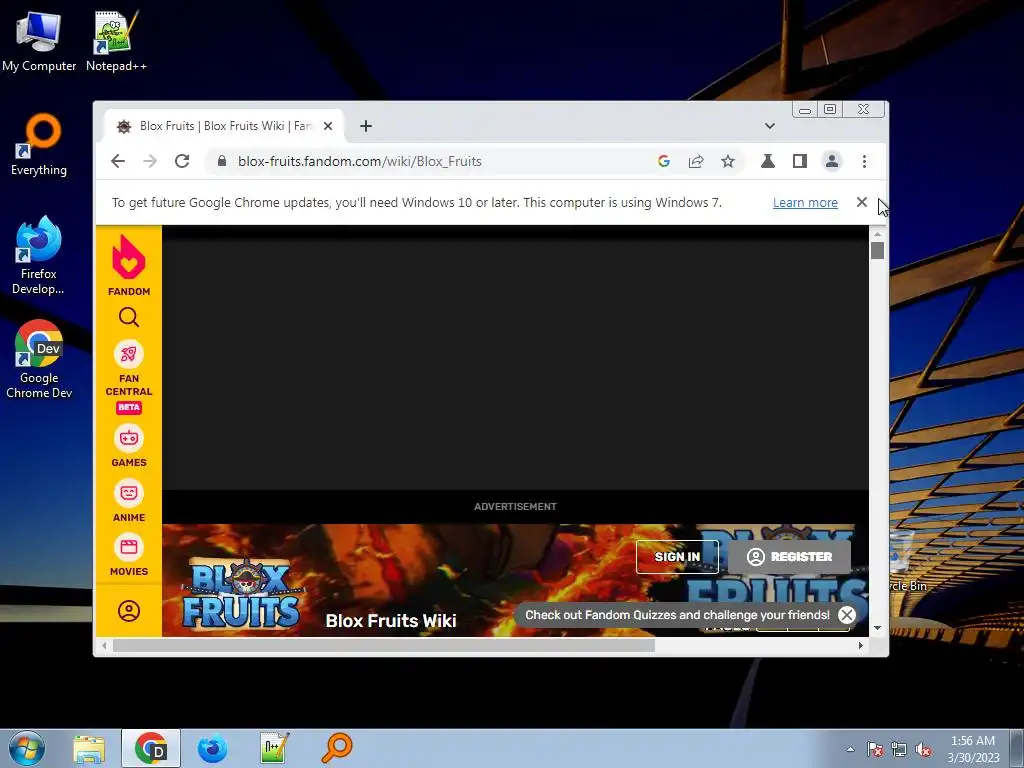Select Firefox Developer desktop shortcut
The image size is (1024, 768).
click(x=39, y=256)
